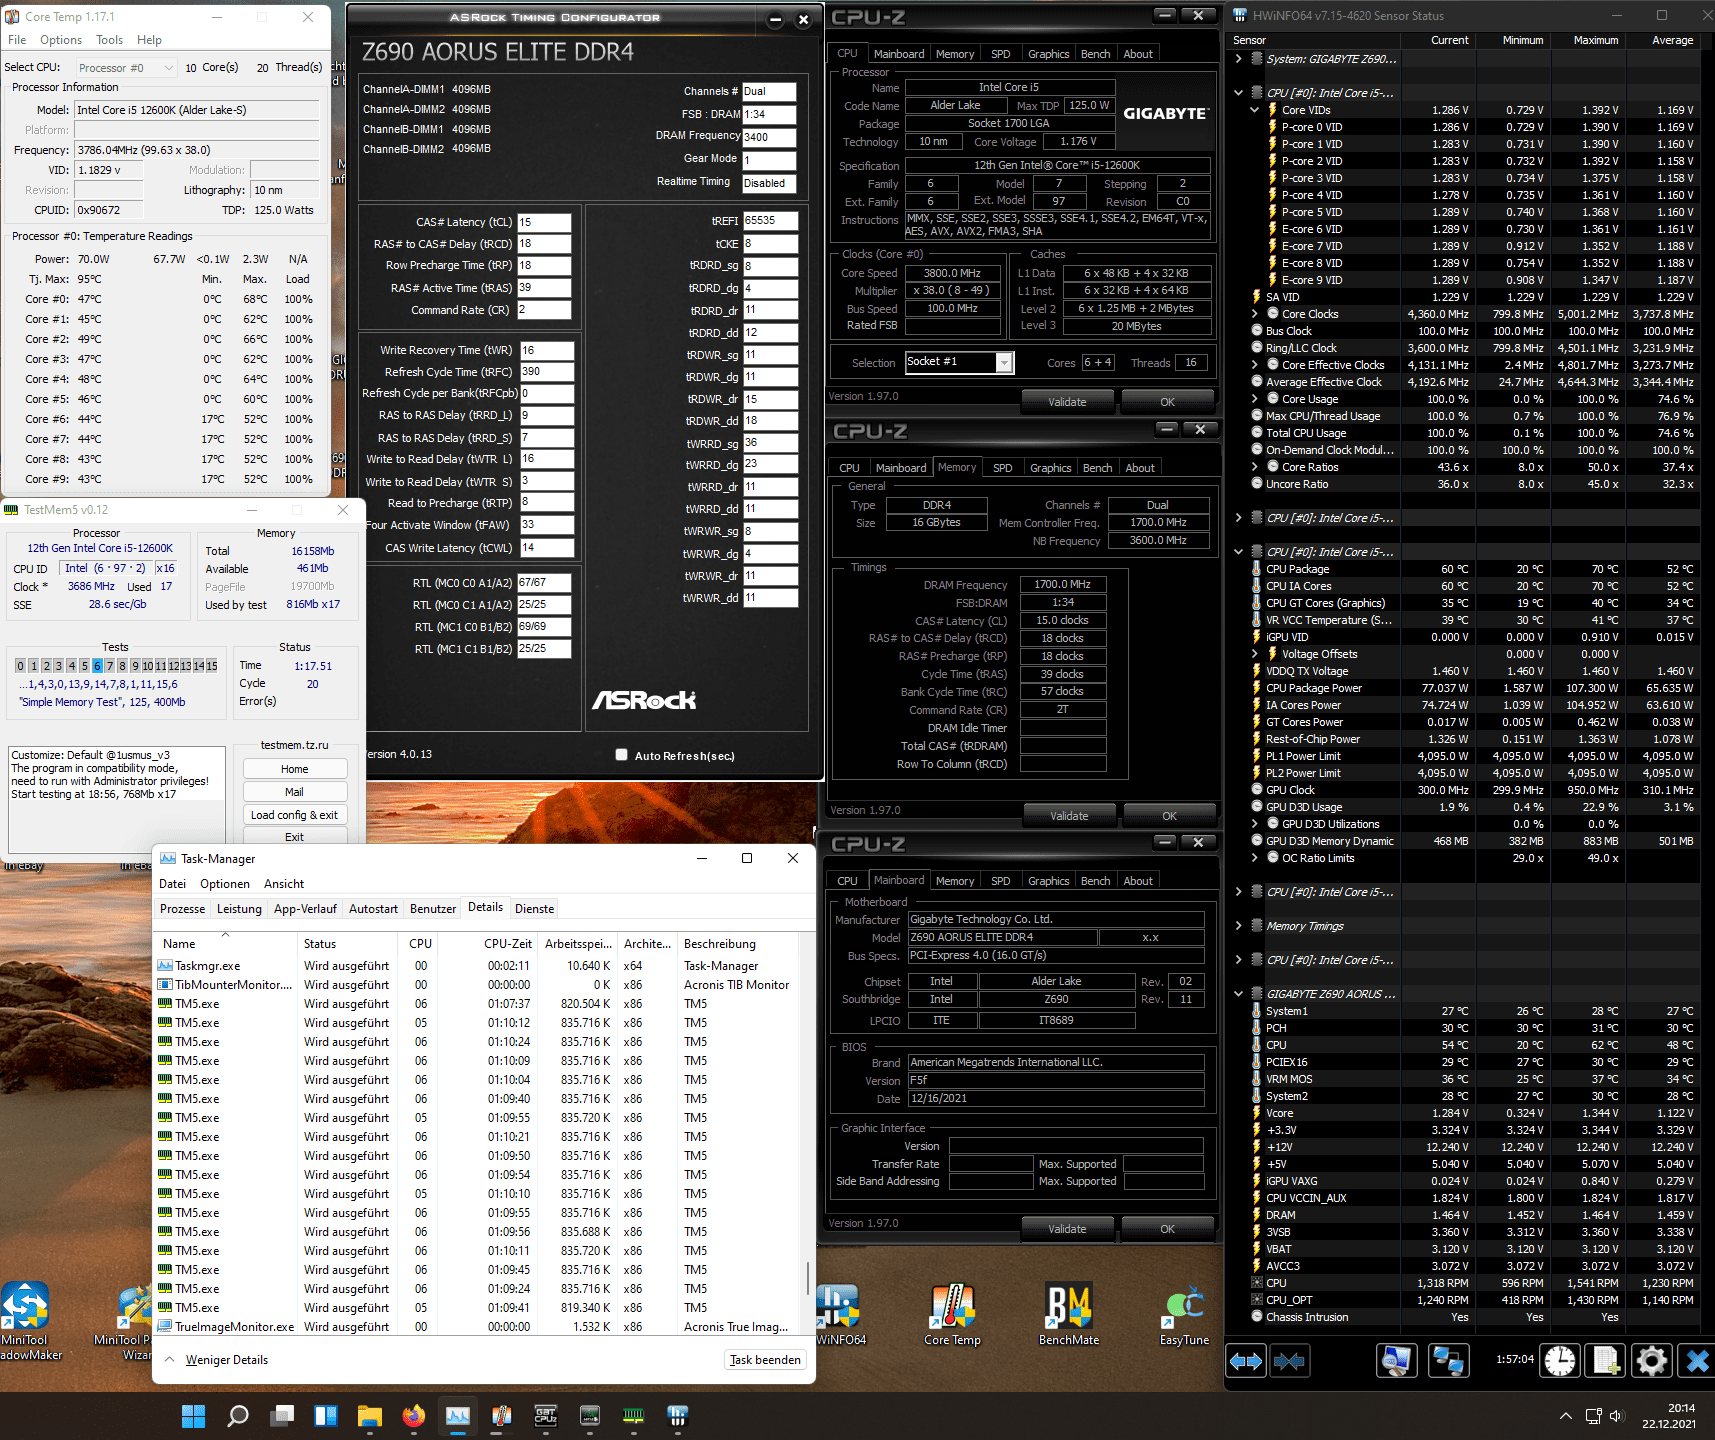
Task: Open File Explorer from taskbar
Action: [370, 1416]
